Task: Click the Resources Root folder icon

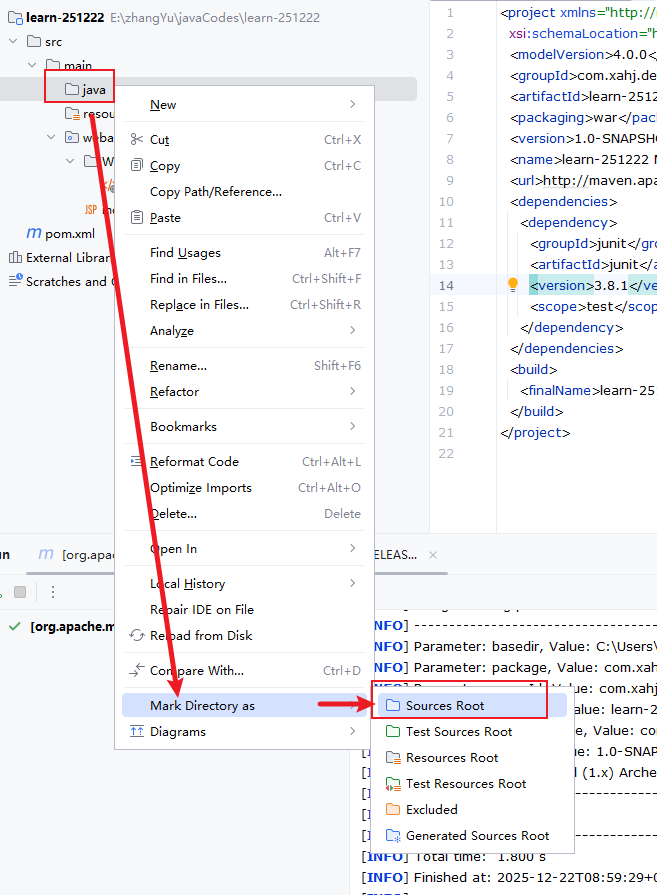Action: pos(393,757)
